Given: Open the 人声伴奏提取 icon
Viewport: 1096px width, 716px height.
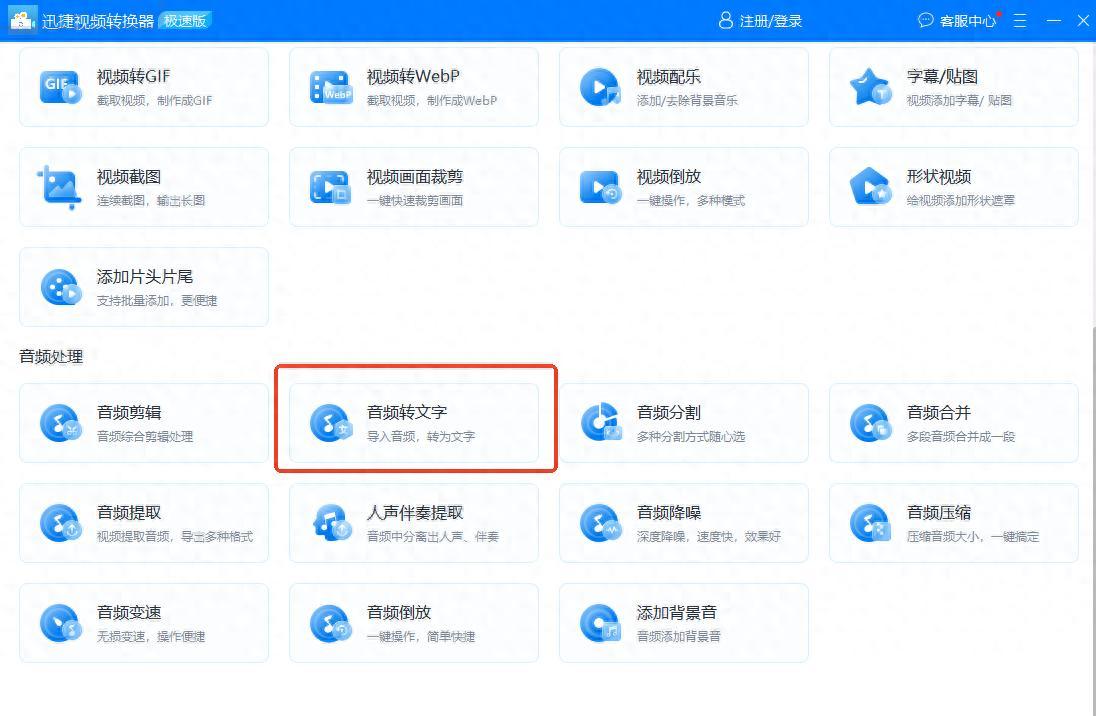Looking at the screenshot, I should (330, 523).
